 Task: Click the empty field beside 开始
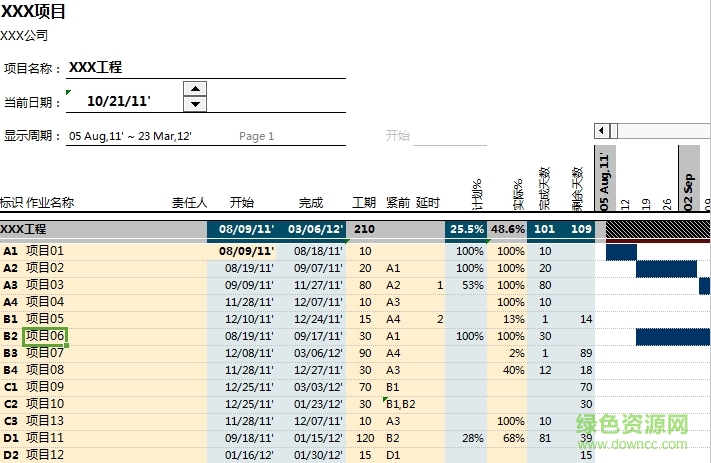[450, 137]
